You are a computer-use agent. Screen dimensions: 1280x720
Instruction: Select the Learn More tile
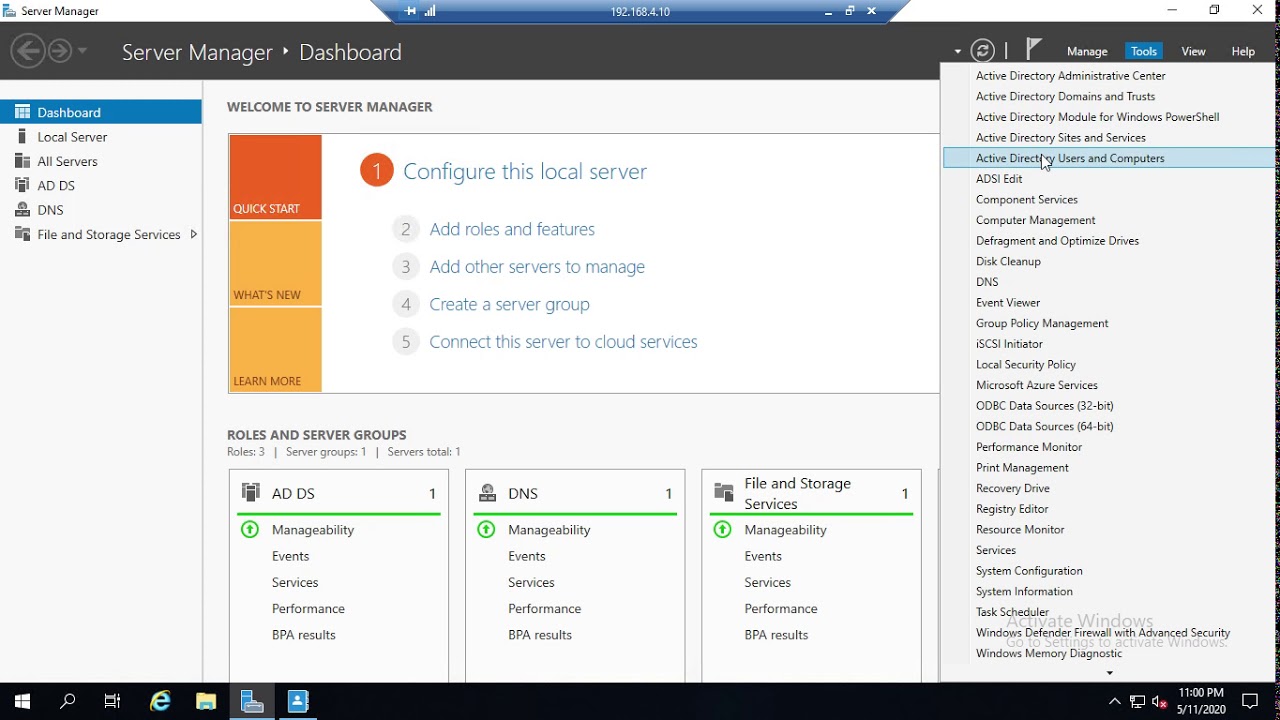point(275,349)
